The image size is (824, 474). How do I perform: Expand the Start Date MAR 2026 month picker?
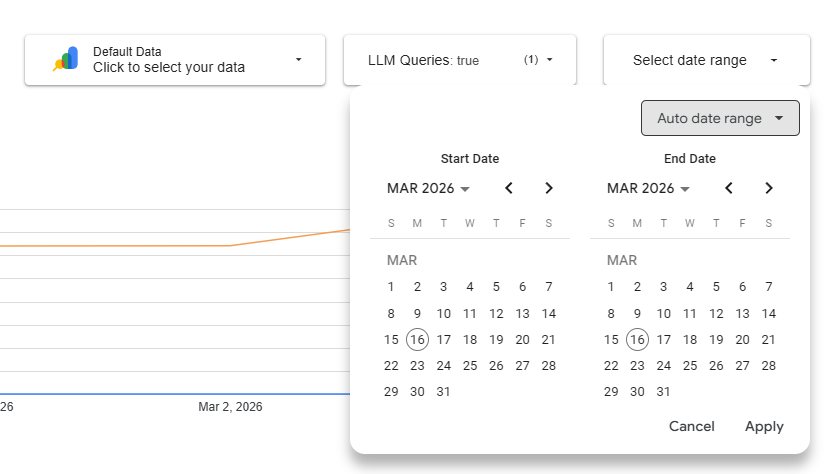[x=428, y=188]
